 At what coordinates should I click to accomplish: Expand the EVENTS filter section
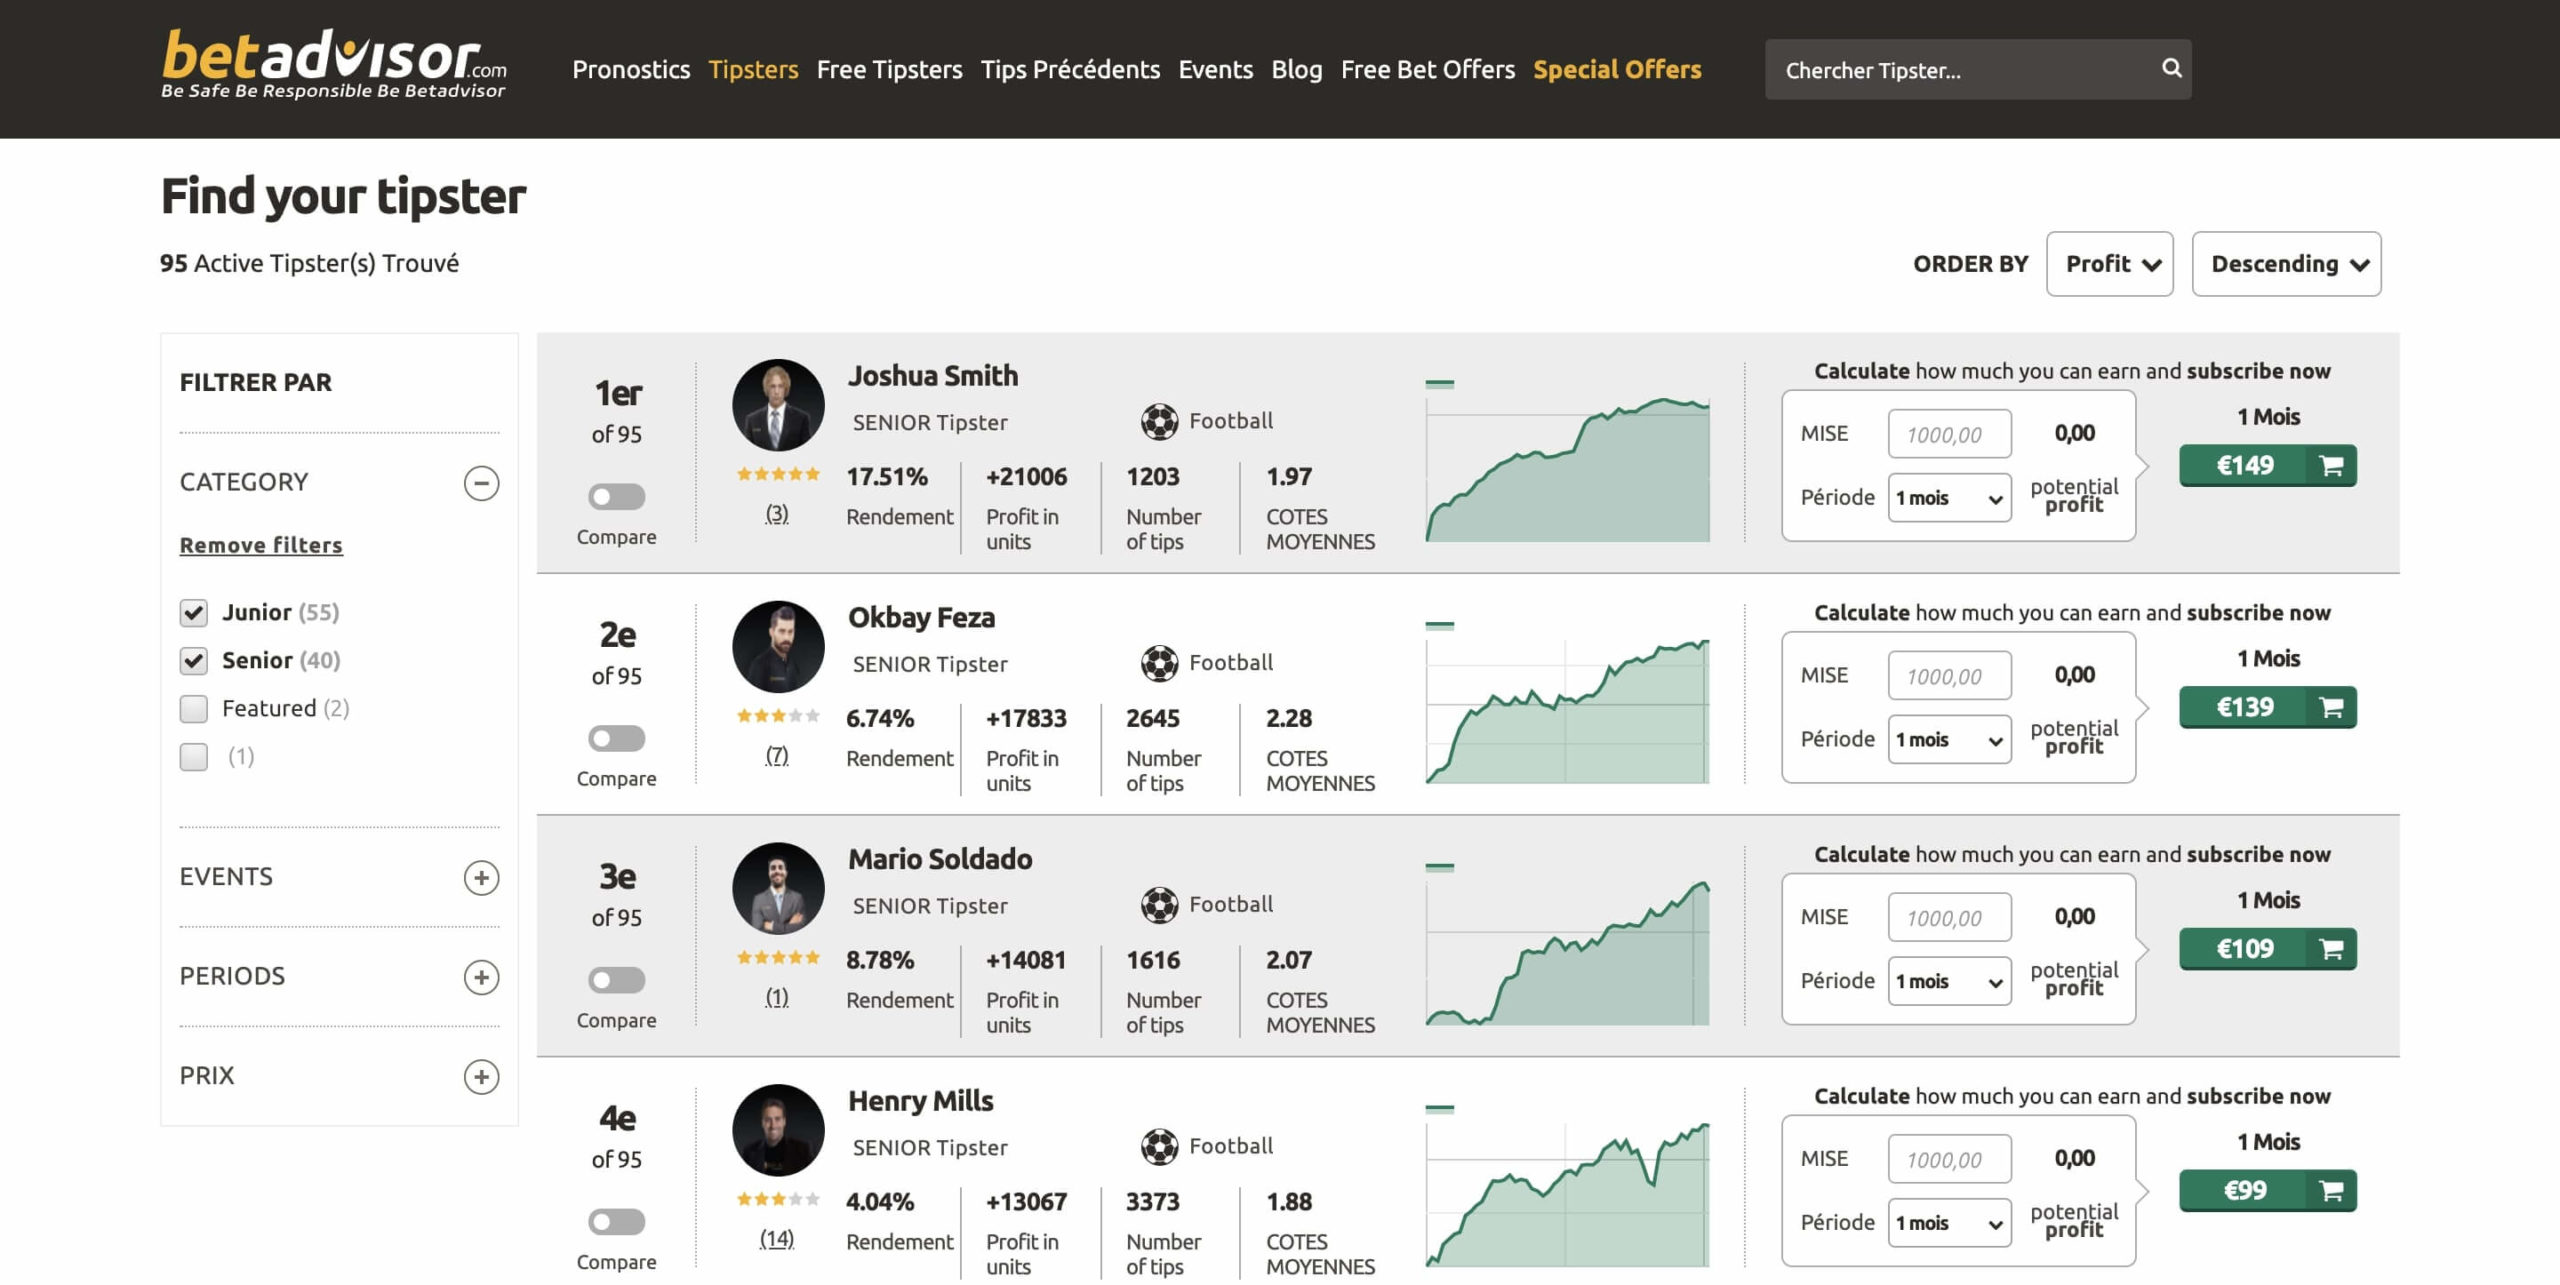coord(481,878)
